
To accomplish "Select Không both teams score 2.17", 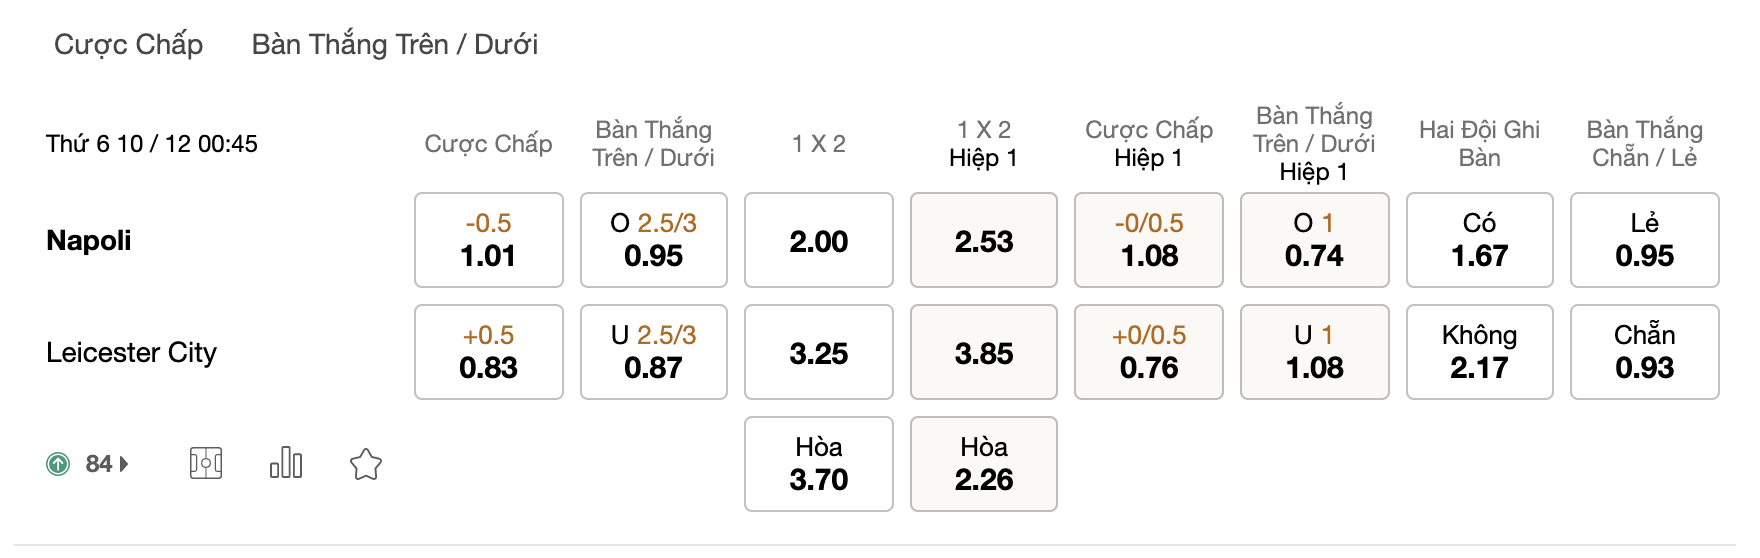I will click(1480, 352).
